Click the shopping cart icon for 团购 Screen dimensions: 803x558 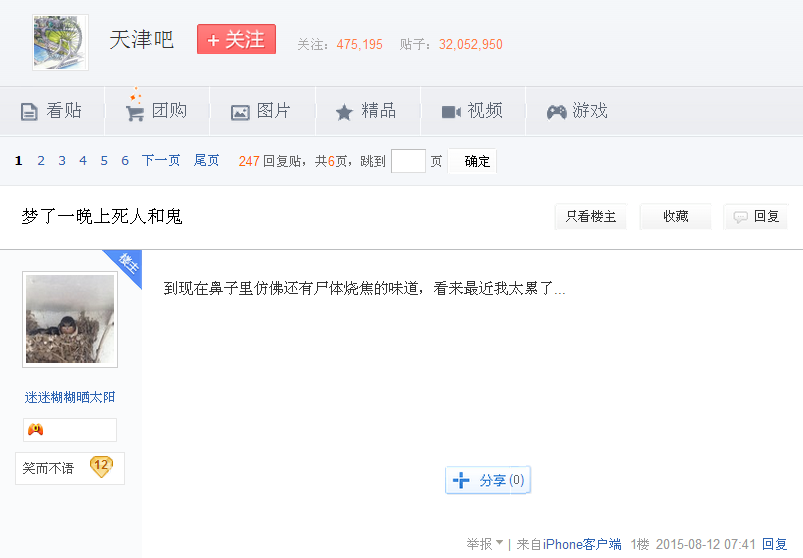click(135, 112)
